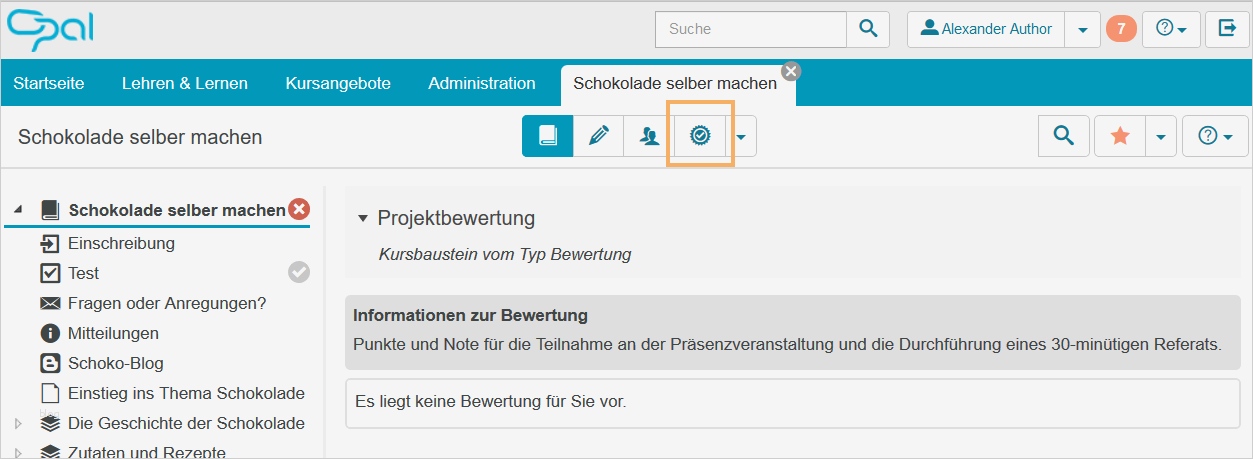Open the participant management icon
This screenshot has height=459, width=1253.
(650, 136)
